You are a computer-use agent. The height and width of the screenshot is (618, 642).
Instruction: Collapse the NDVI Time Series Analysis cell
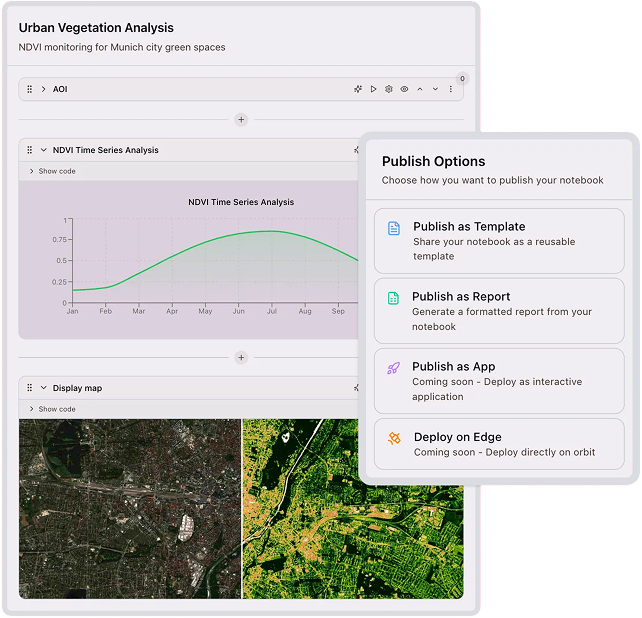(43, 150)
